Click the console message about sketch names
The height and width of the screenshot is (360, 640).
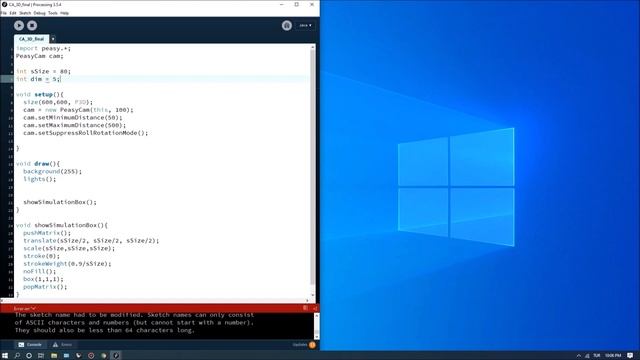point(134,322)
